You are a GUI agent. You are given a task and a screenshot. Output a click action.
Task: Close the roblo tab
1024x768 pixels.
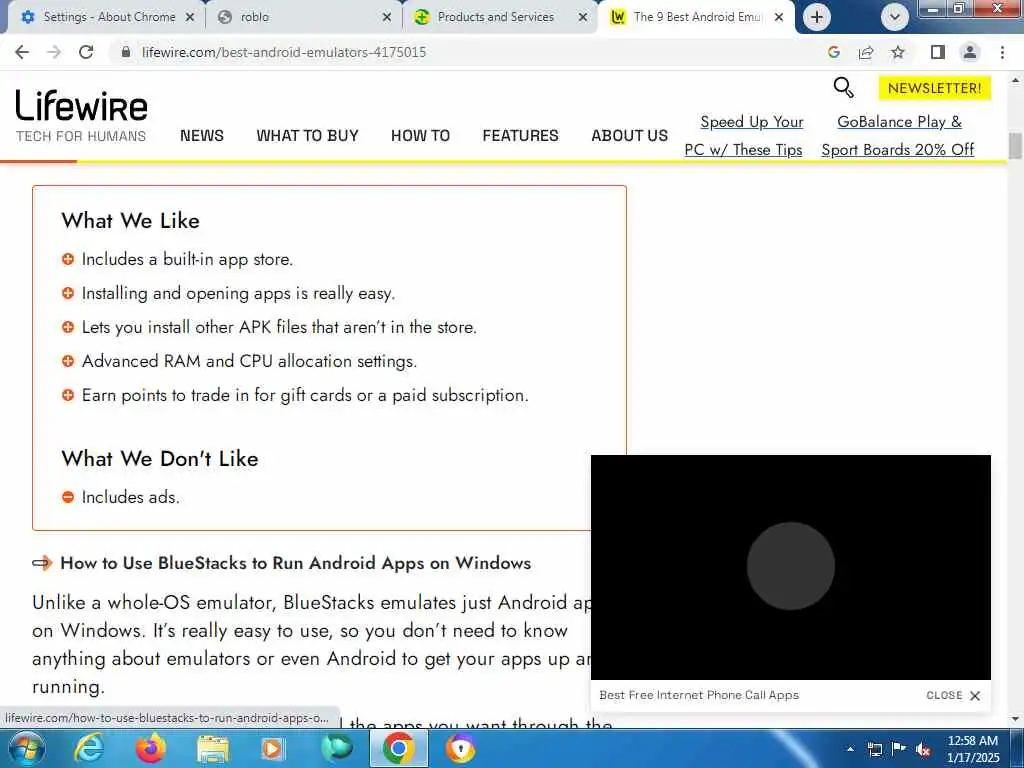(x=387, y=17)
